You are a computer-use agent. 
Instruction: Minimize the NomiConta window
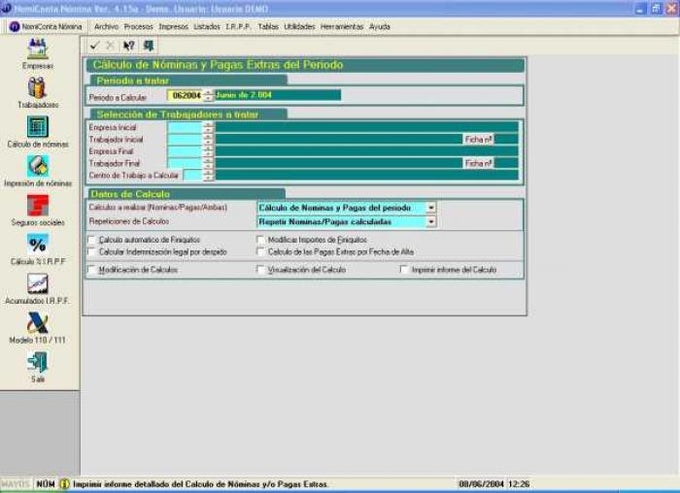click(x=641, y=9)
